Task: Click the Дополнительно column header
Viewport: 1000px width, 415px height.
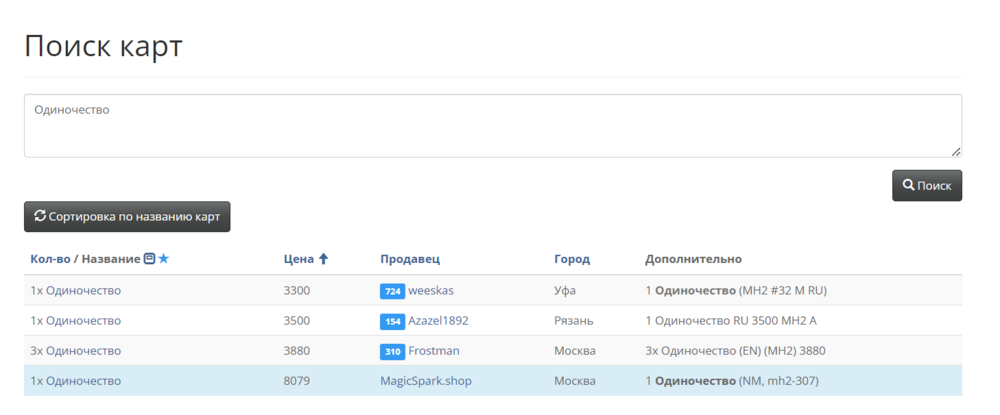Action: click(x=693, y=259)
